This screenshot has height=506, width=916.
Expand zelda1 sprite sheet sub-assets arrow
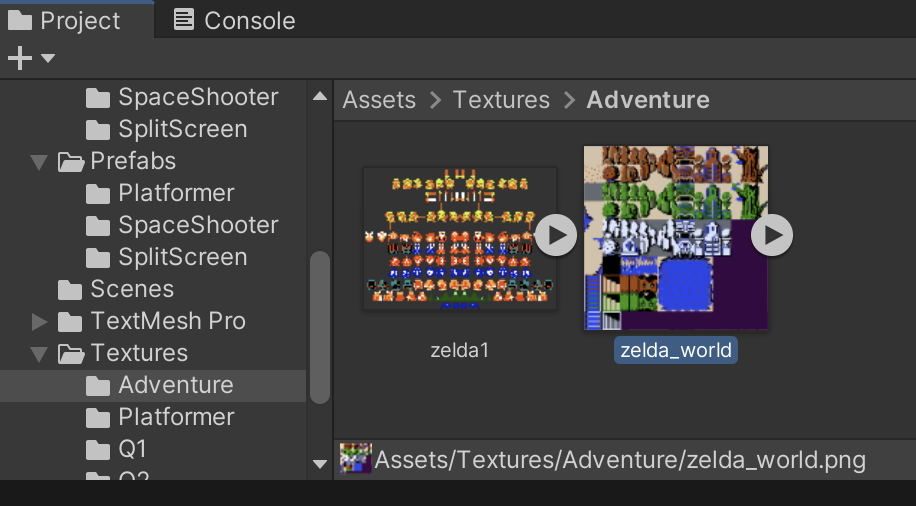555,236
